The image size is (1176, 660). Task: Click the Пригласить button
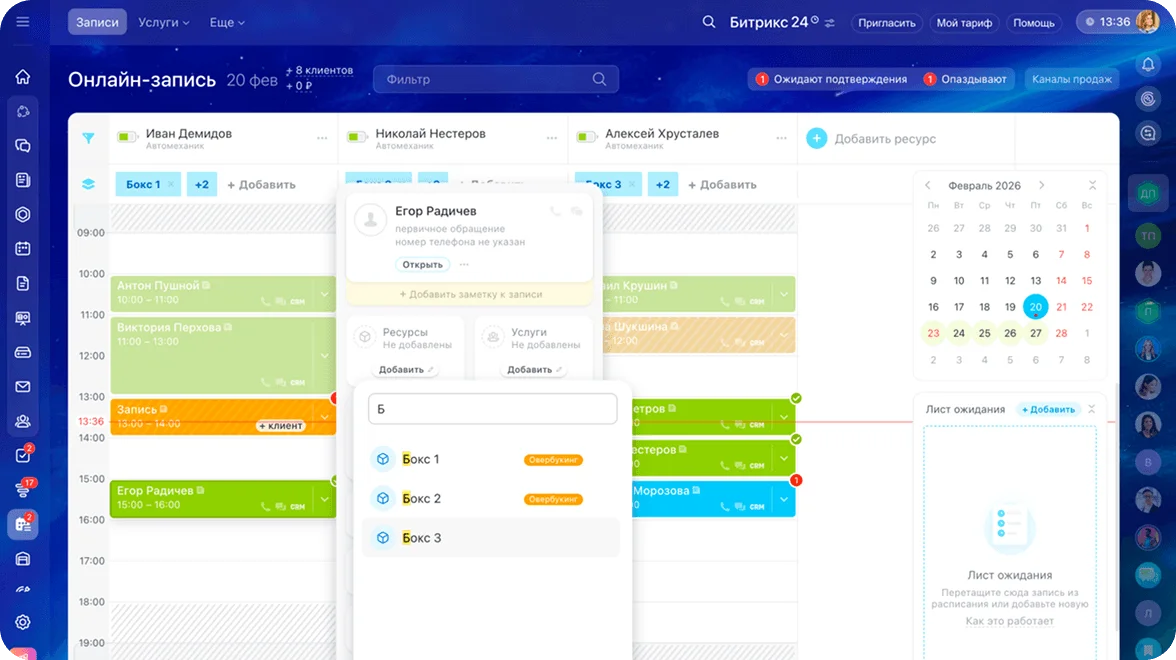886,22
